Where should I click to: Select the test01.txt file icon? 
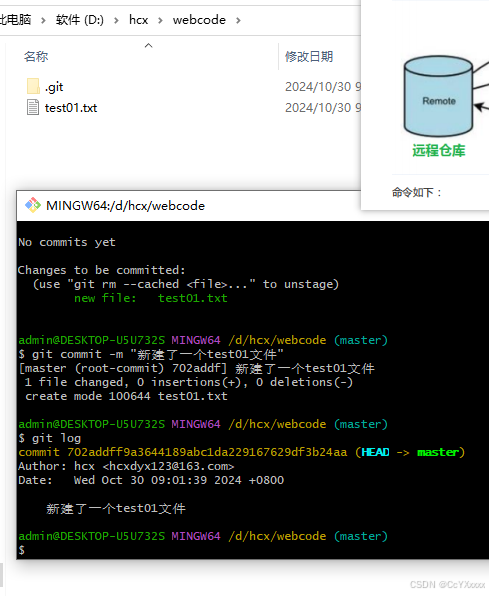click(x=33, y=107)
